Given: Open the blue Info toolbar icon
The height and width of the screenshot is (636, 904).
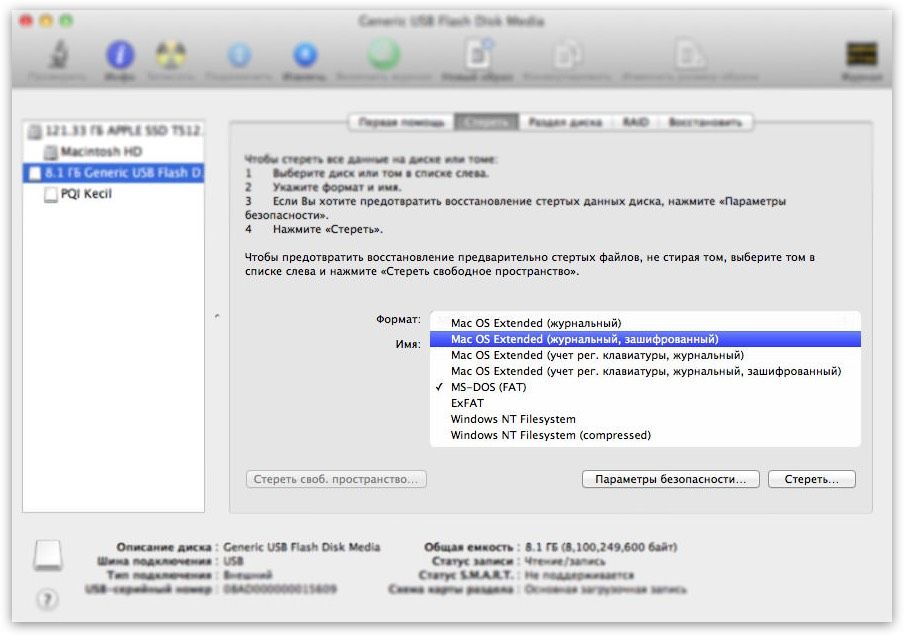Looking at the screenshot, I should point(120,55).
